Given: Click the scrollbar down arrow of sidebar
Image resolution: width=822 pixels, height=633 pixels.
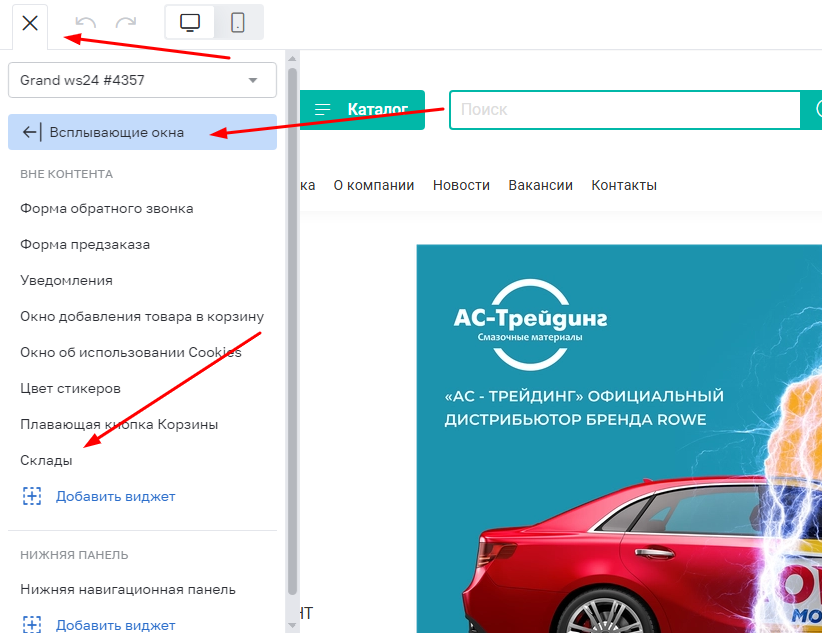Looking at the screenshot, I should pos(293,625).
